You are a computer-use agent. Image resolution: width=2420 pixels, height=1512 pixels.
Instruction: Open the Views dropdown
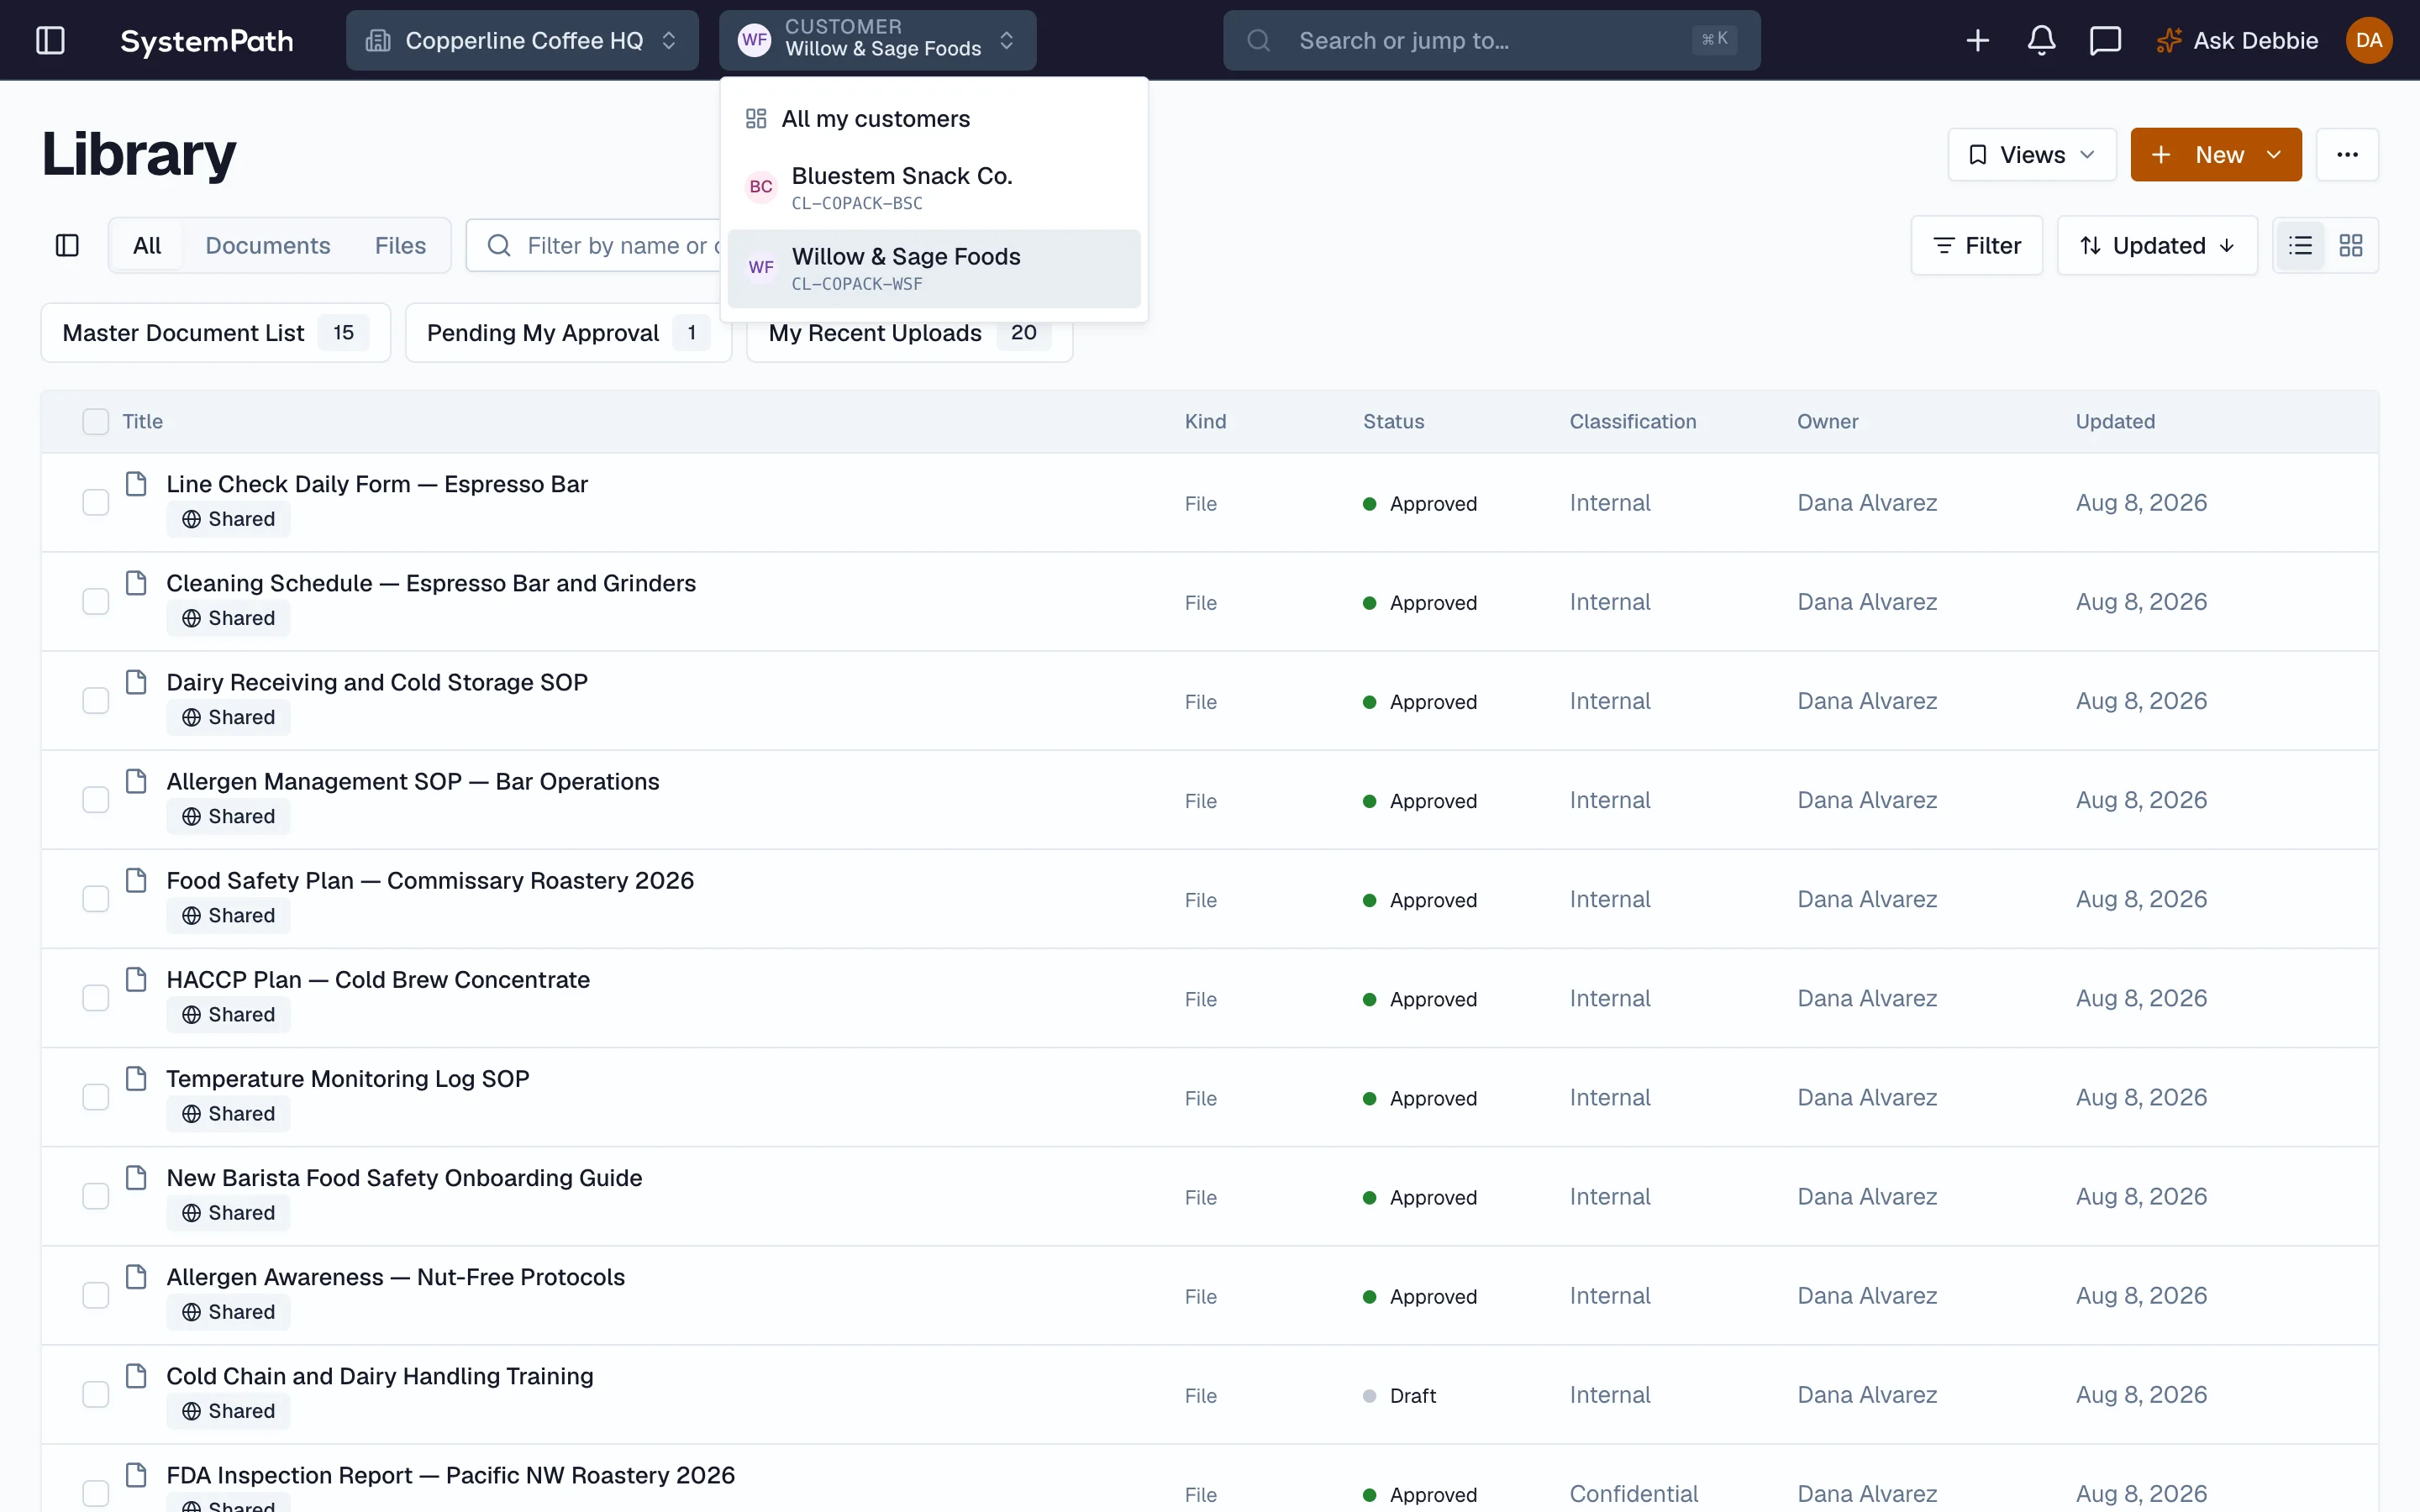(2031, 155)
